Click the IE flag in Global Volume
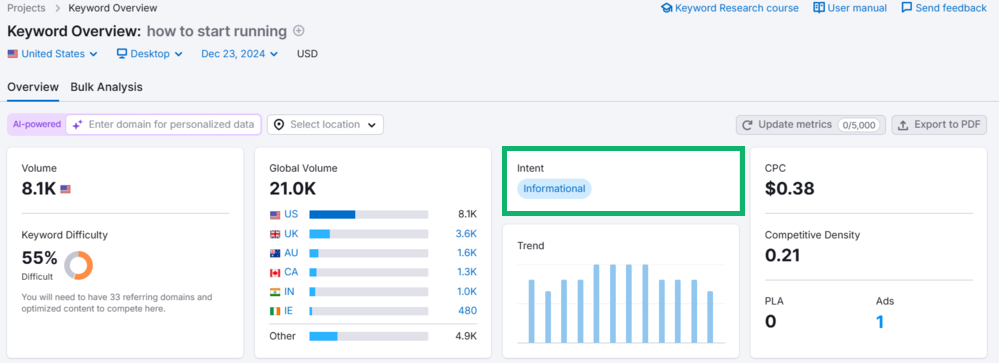This screenshot has height=363, width=999. point(275,311)
